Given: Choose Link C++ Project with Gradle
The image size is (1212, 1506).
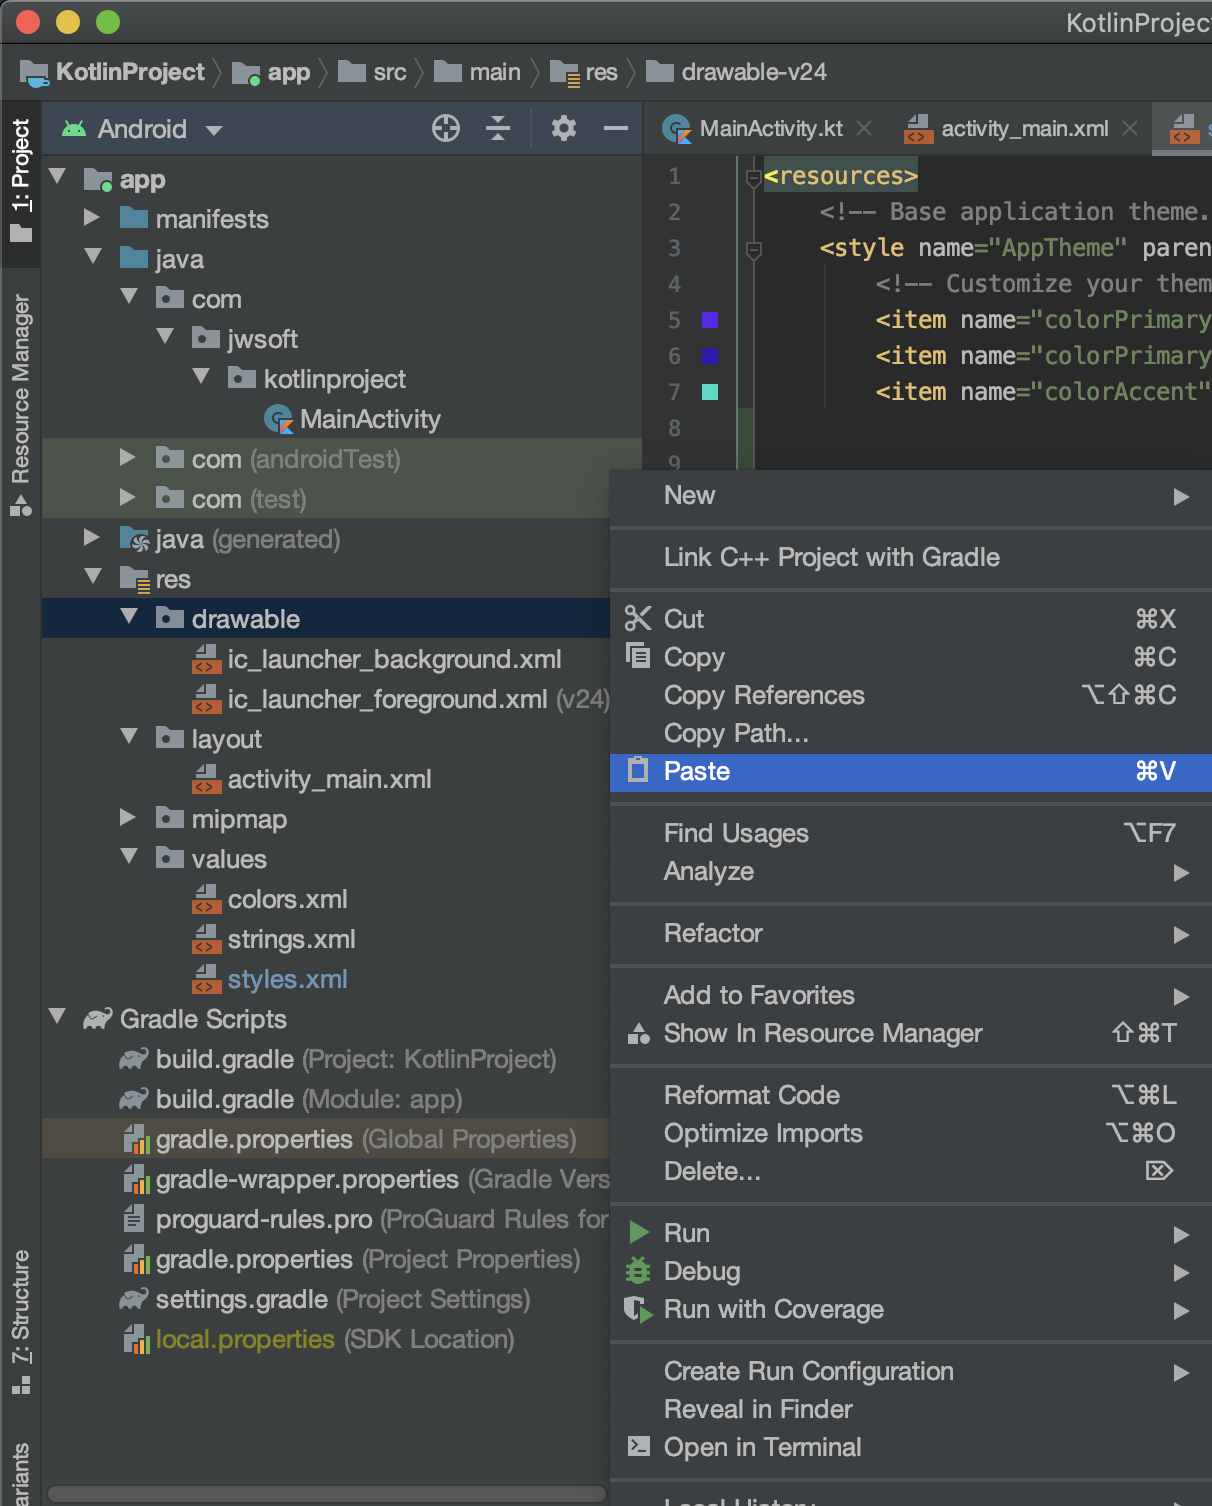Looking at the screenshot, I should click(910, 557).
